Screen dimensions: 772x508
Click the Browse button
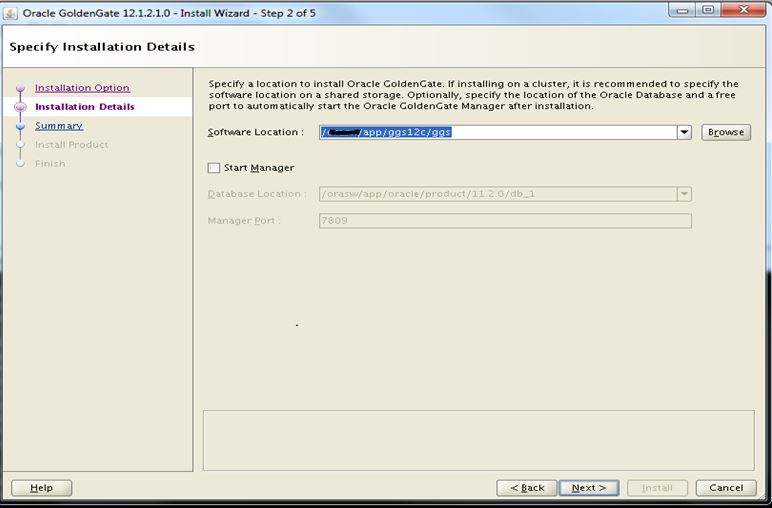(x=726, y=132)
